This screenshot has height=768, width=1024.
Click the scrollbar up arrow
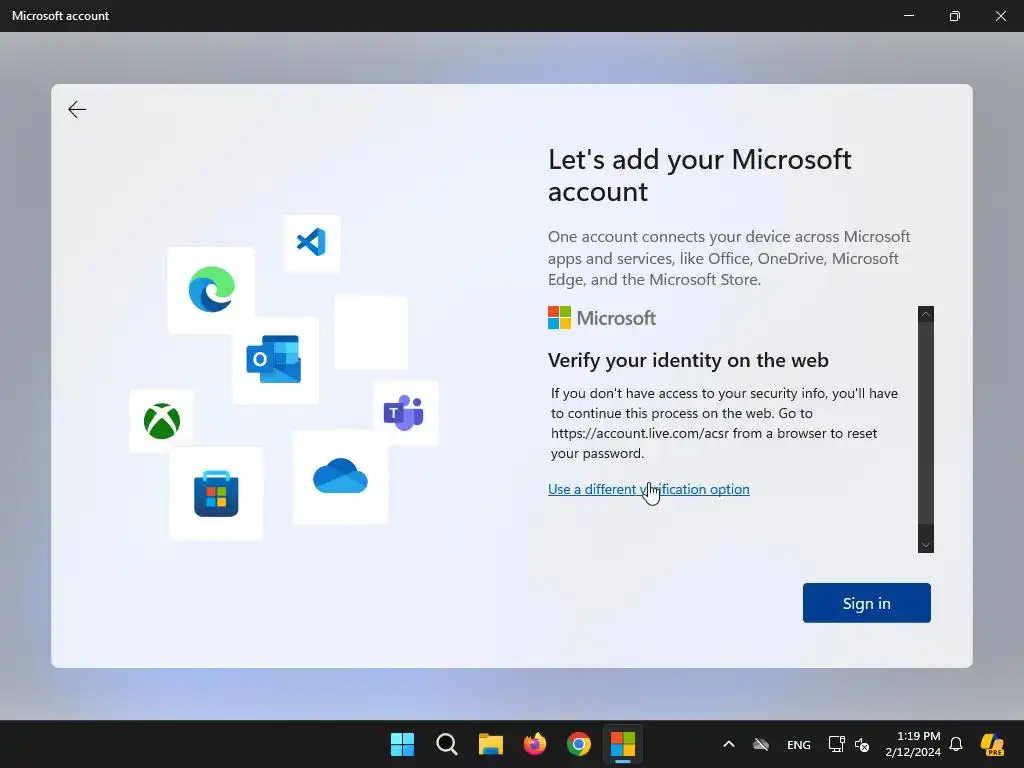(925, 314)
